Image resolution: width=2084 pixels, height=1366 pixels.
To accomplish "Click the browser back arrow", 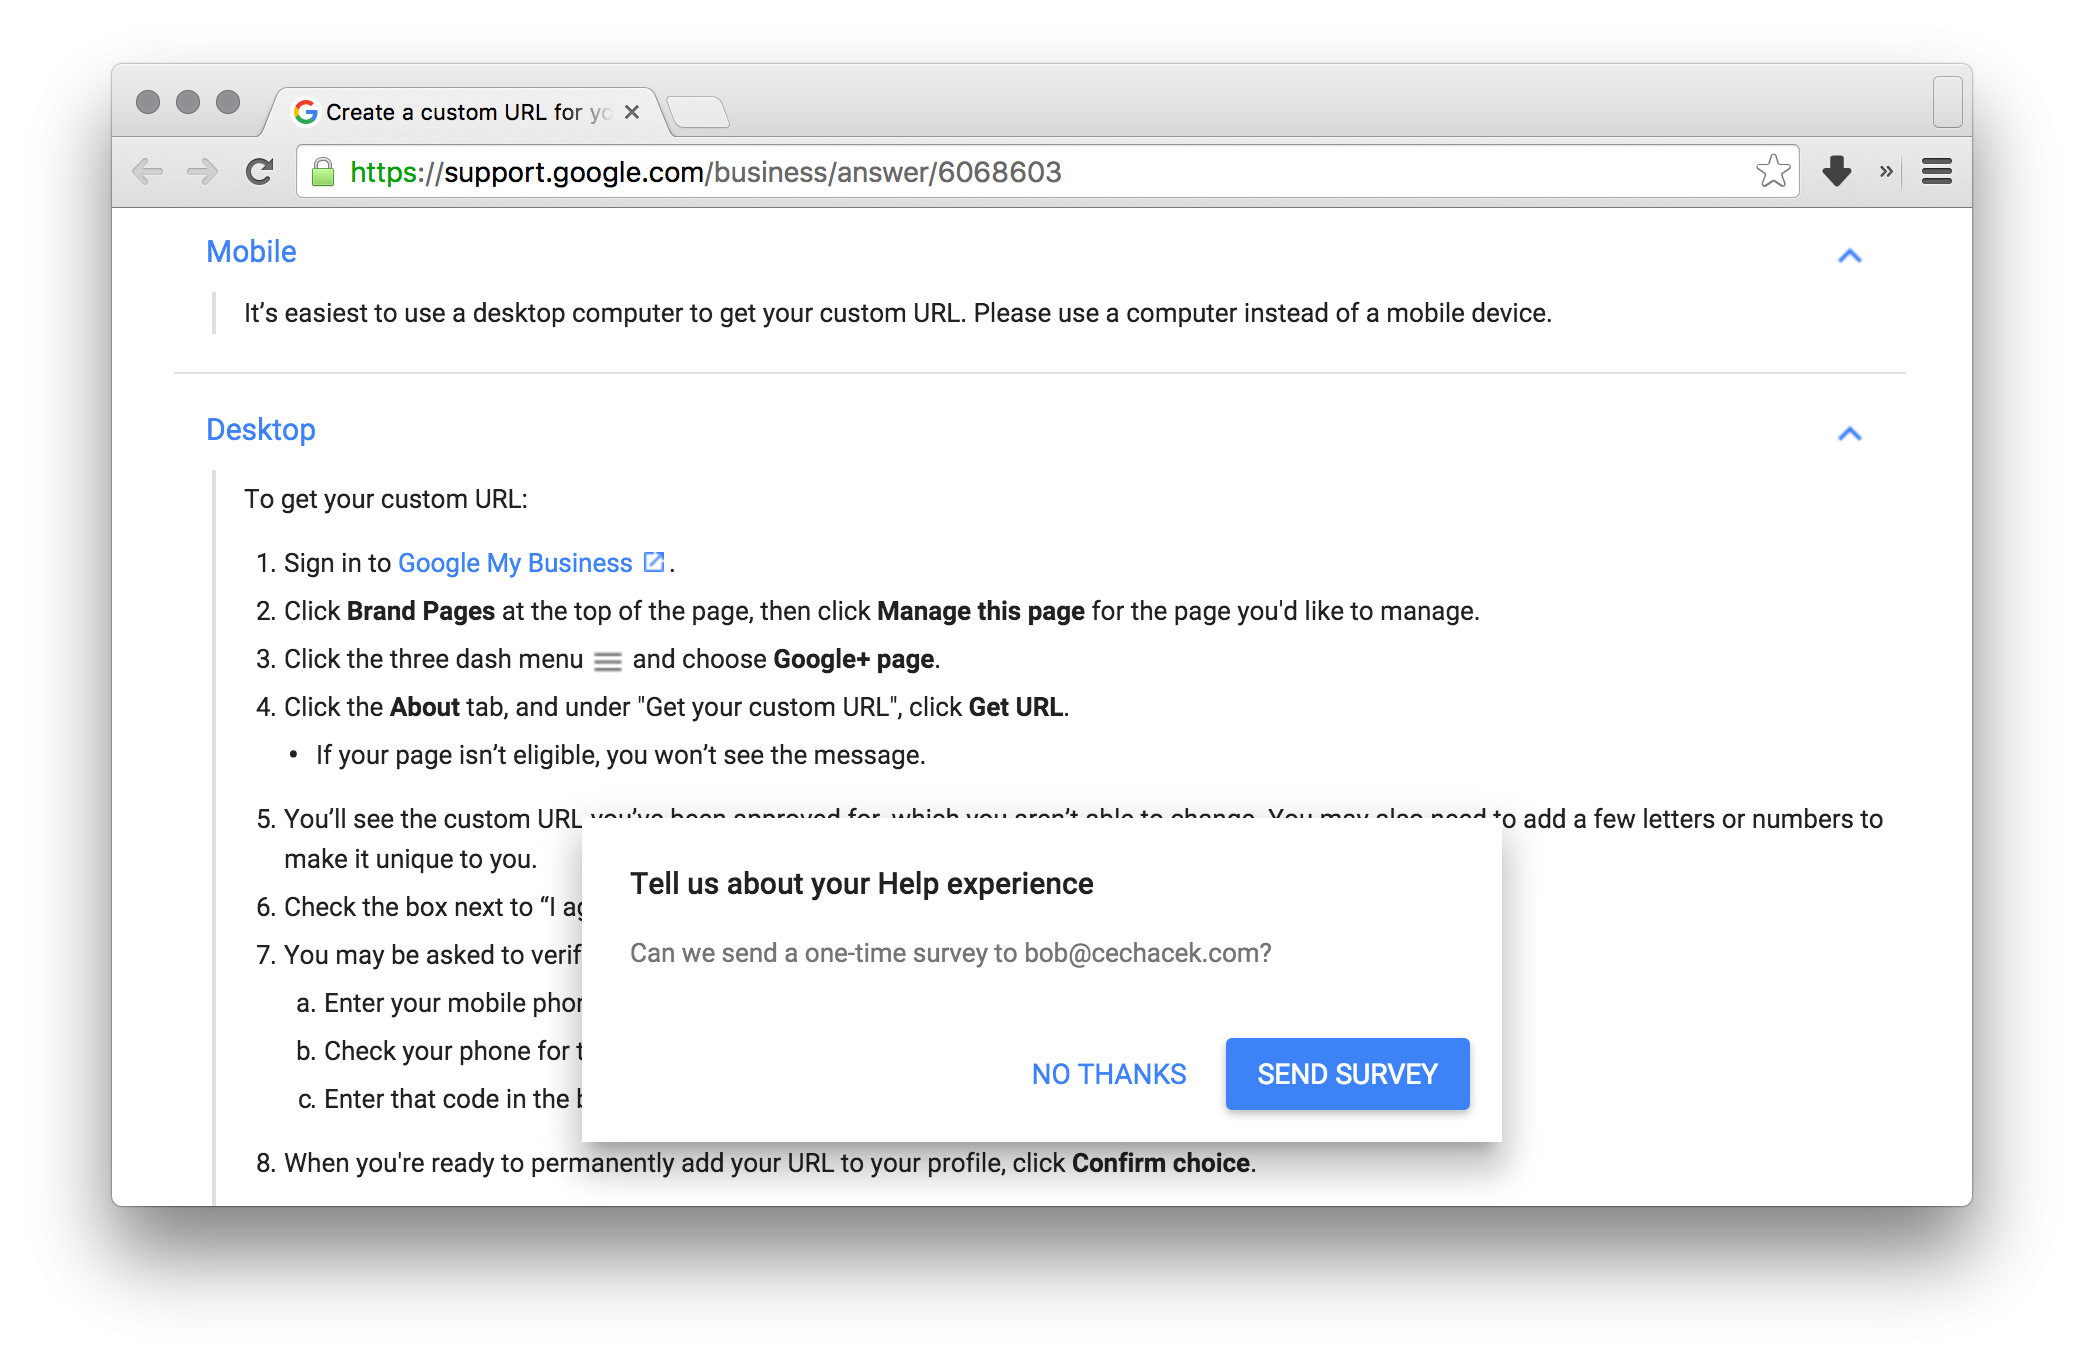I will 148,172.
